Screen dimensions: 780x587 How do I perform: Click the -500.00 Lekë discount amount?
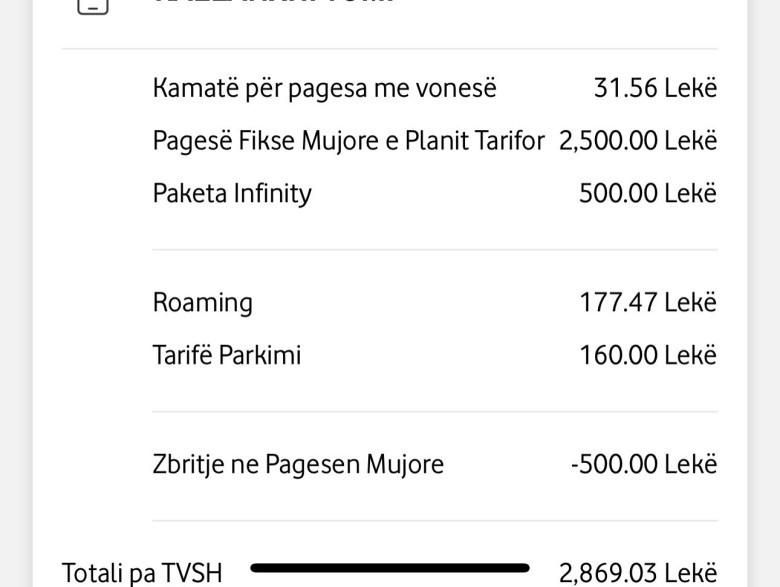pos(644,464)
